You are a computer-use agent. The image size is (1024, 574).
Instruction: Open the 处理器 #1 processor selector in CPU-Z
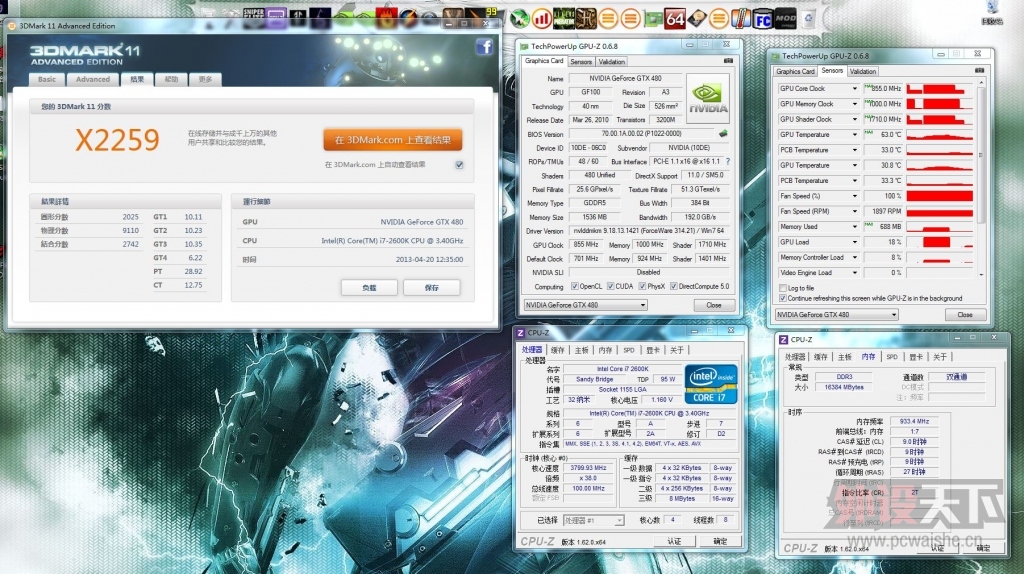coord(593,520)
